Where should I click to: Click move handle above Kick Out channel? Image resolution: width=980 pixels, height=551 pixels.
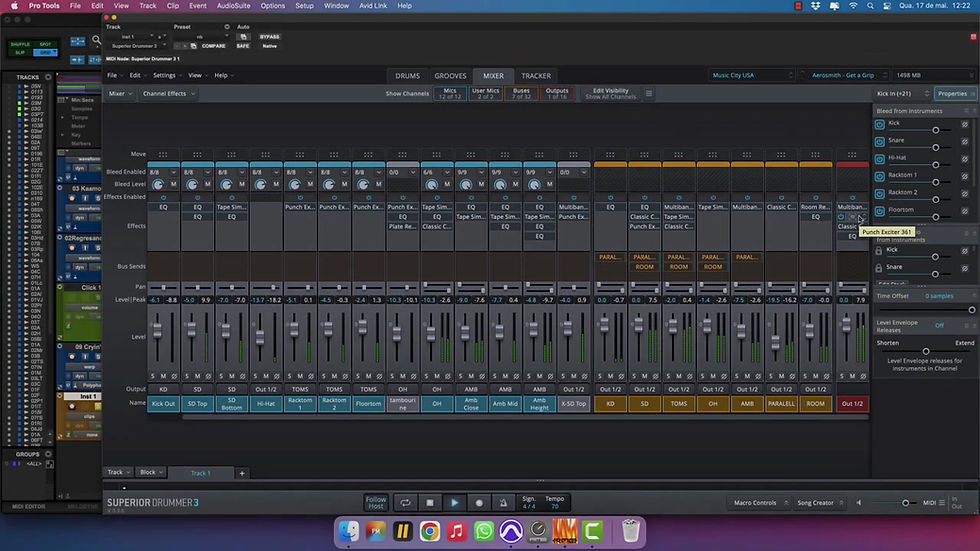(163, 154)
